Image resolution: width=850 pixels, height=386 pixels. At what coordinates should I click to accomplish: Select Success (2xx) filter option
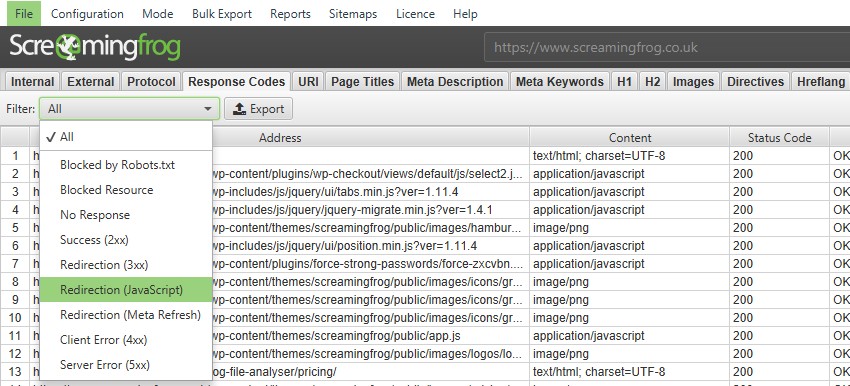126,240
